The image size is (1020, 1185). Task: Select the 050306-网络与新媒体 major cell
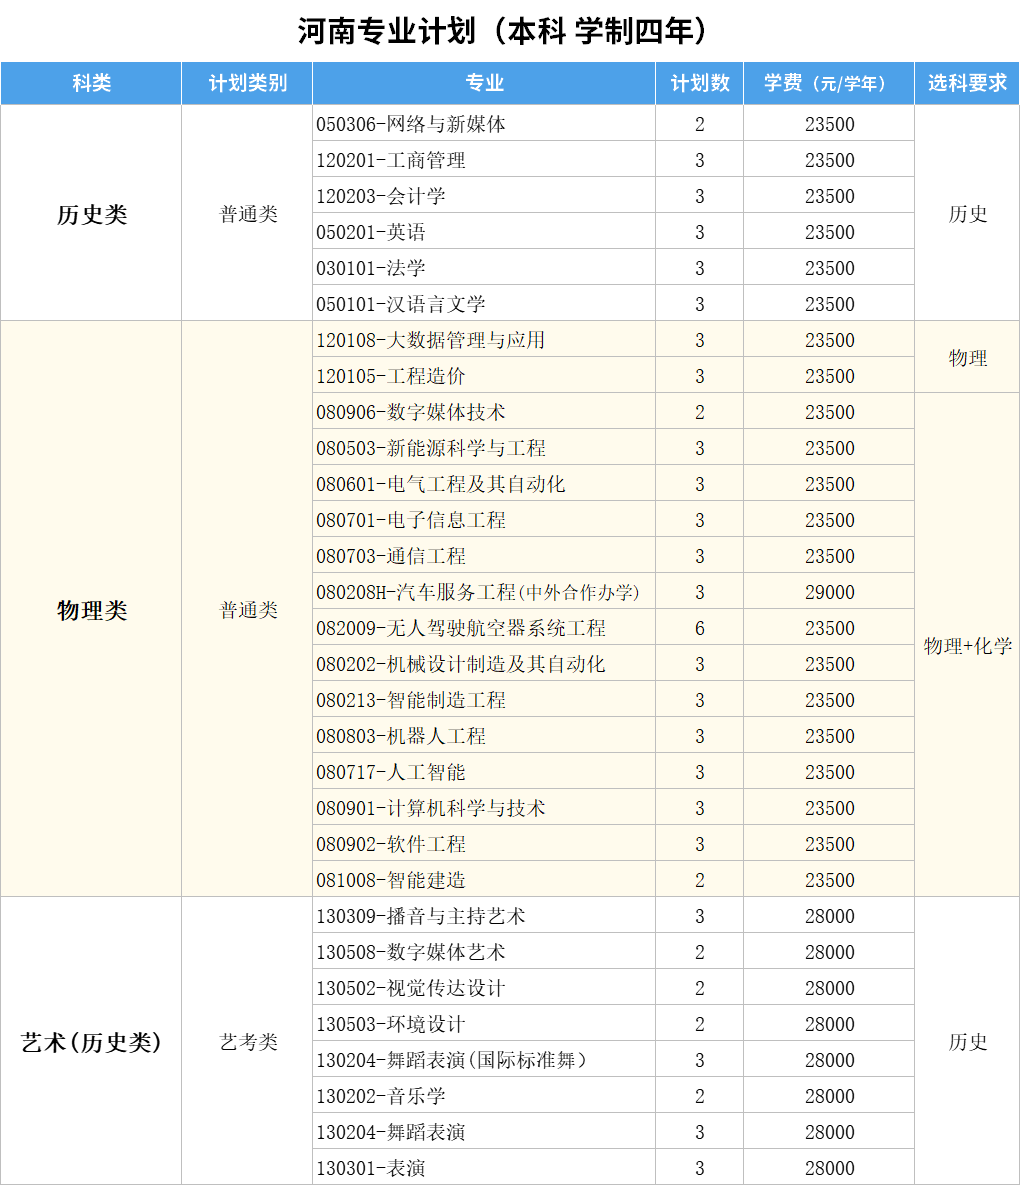[x=411, y=124]
